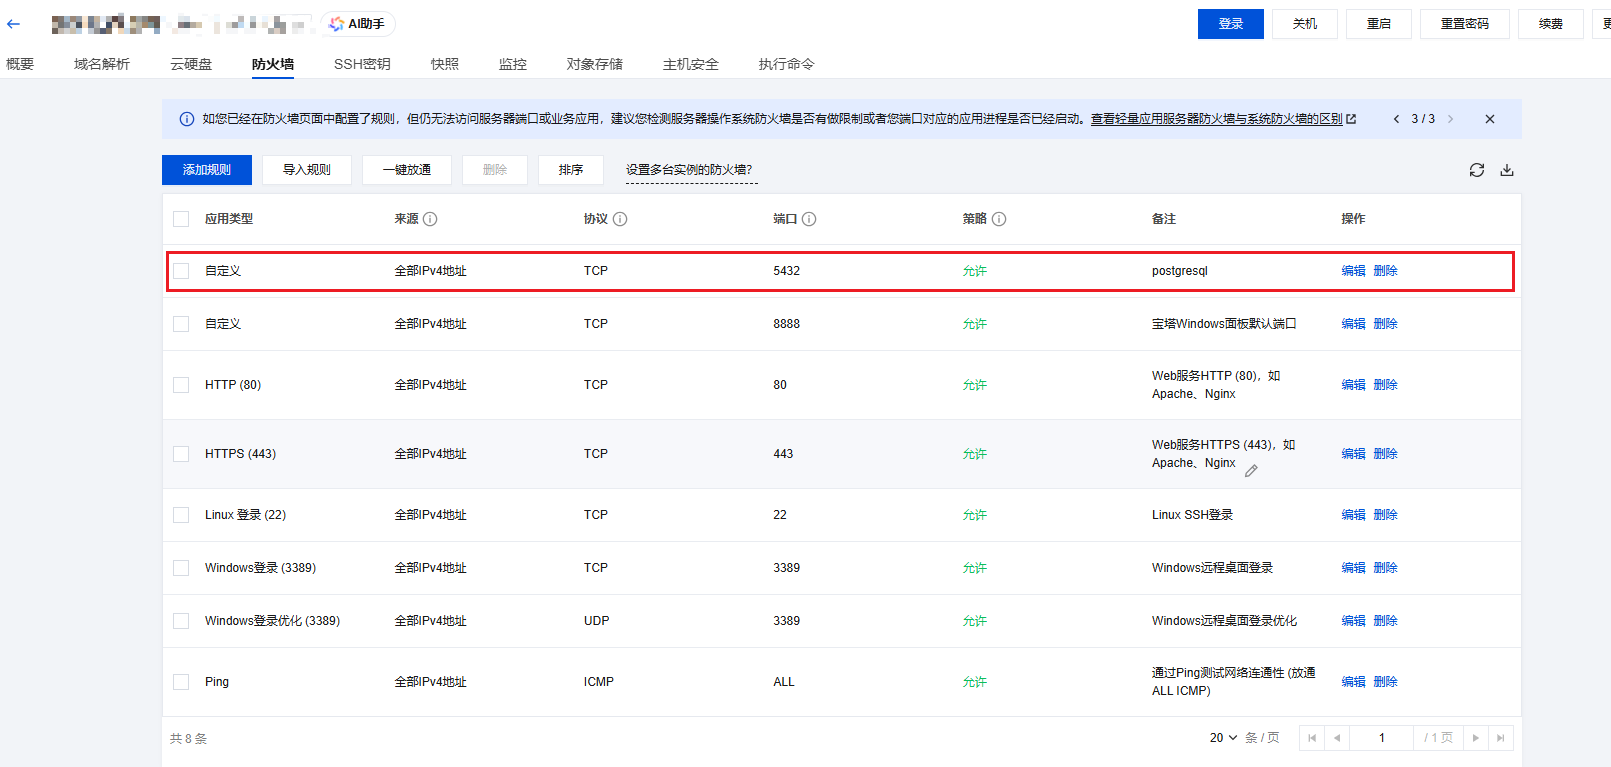Click the pencil icon in HTTPS remark
This screenshot has width=1611, height=767.
point(1251,470)
